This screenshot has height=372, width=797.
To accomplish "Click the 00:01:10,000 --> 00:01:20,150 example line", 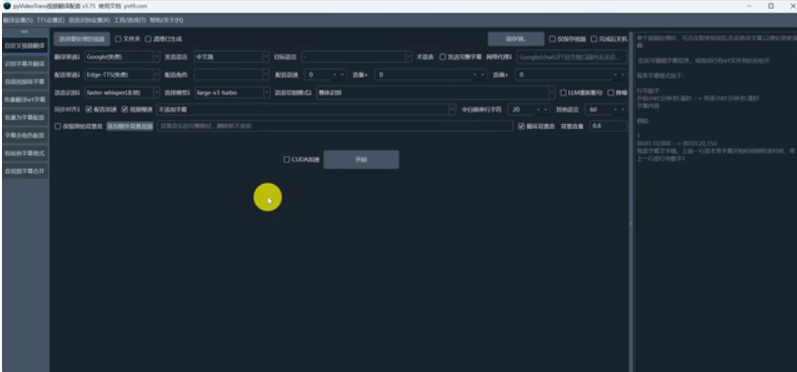I will point(677,143).
